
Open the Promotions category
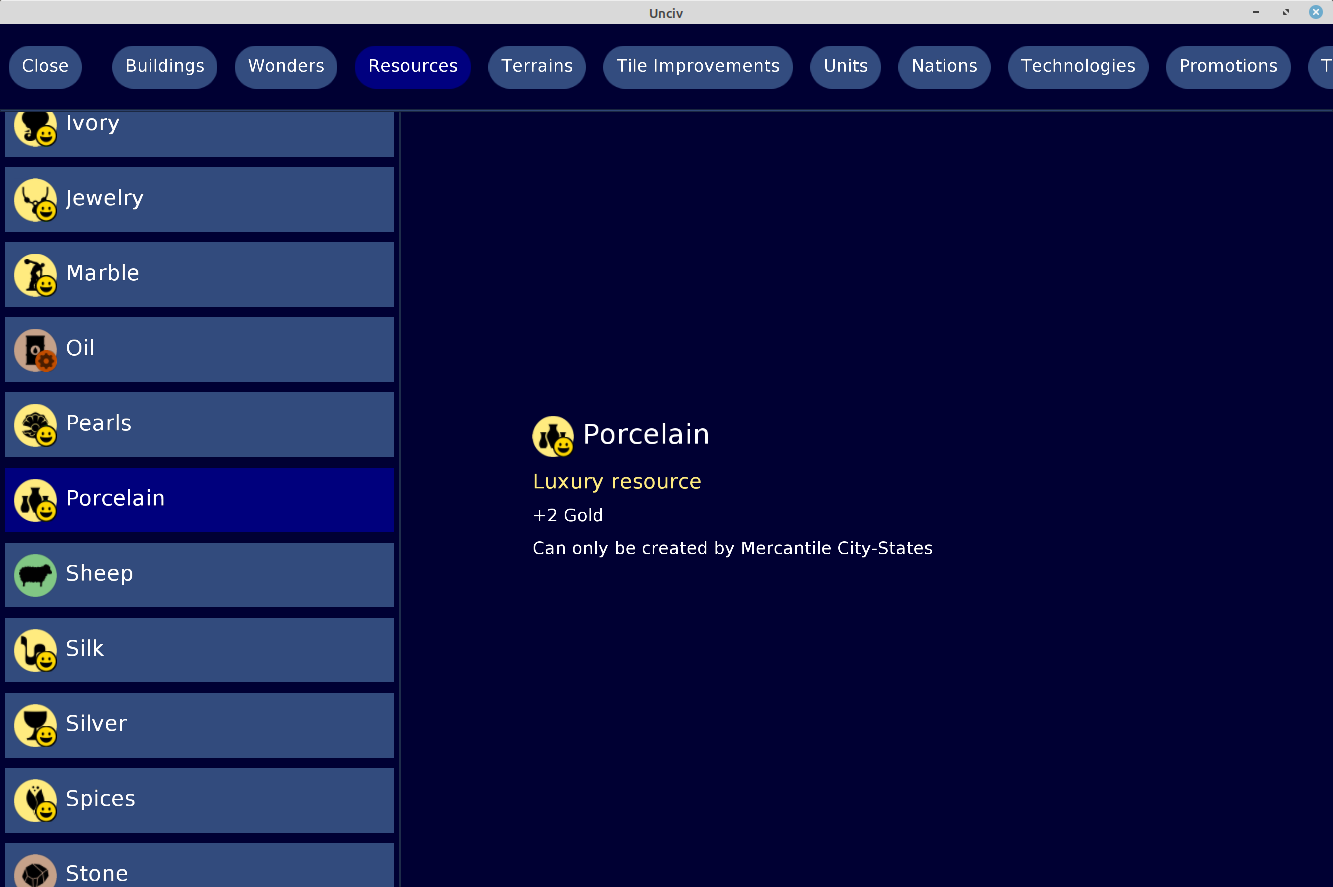tap(1228, 67)
